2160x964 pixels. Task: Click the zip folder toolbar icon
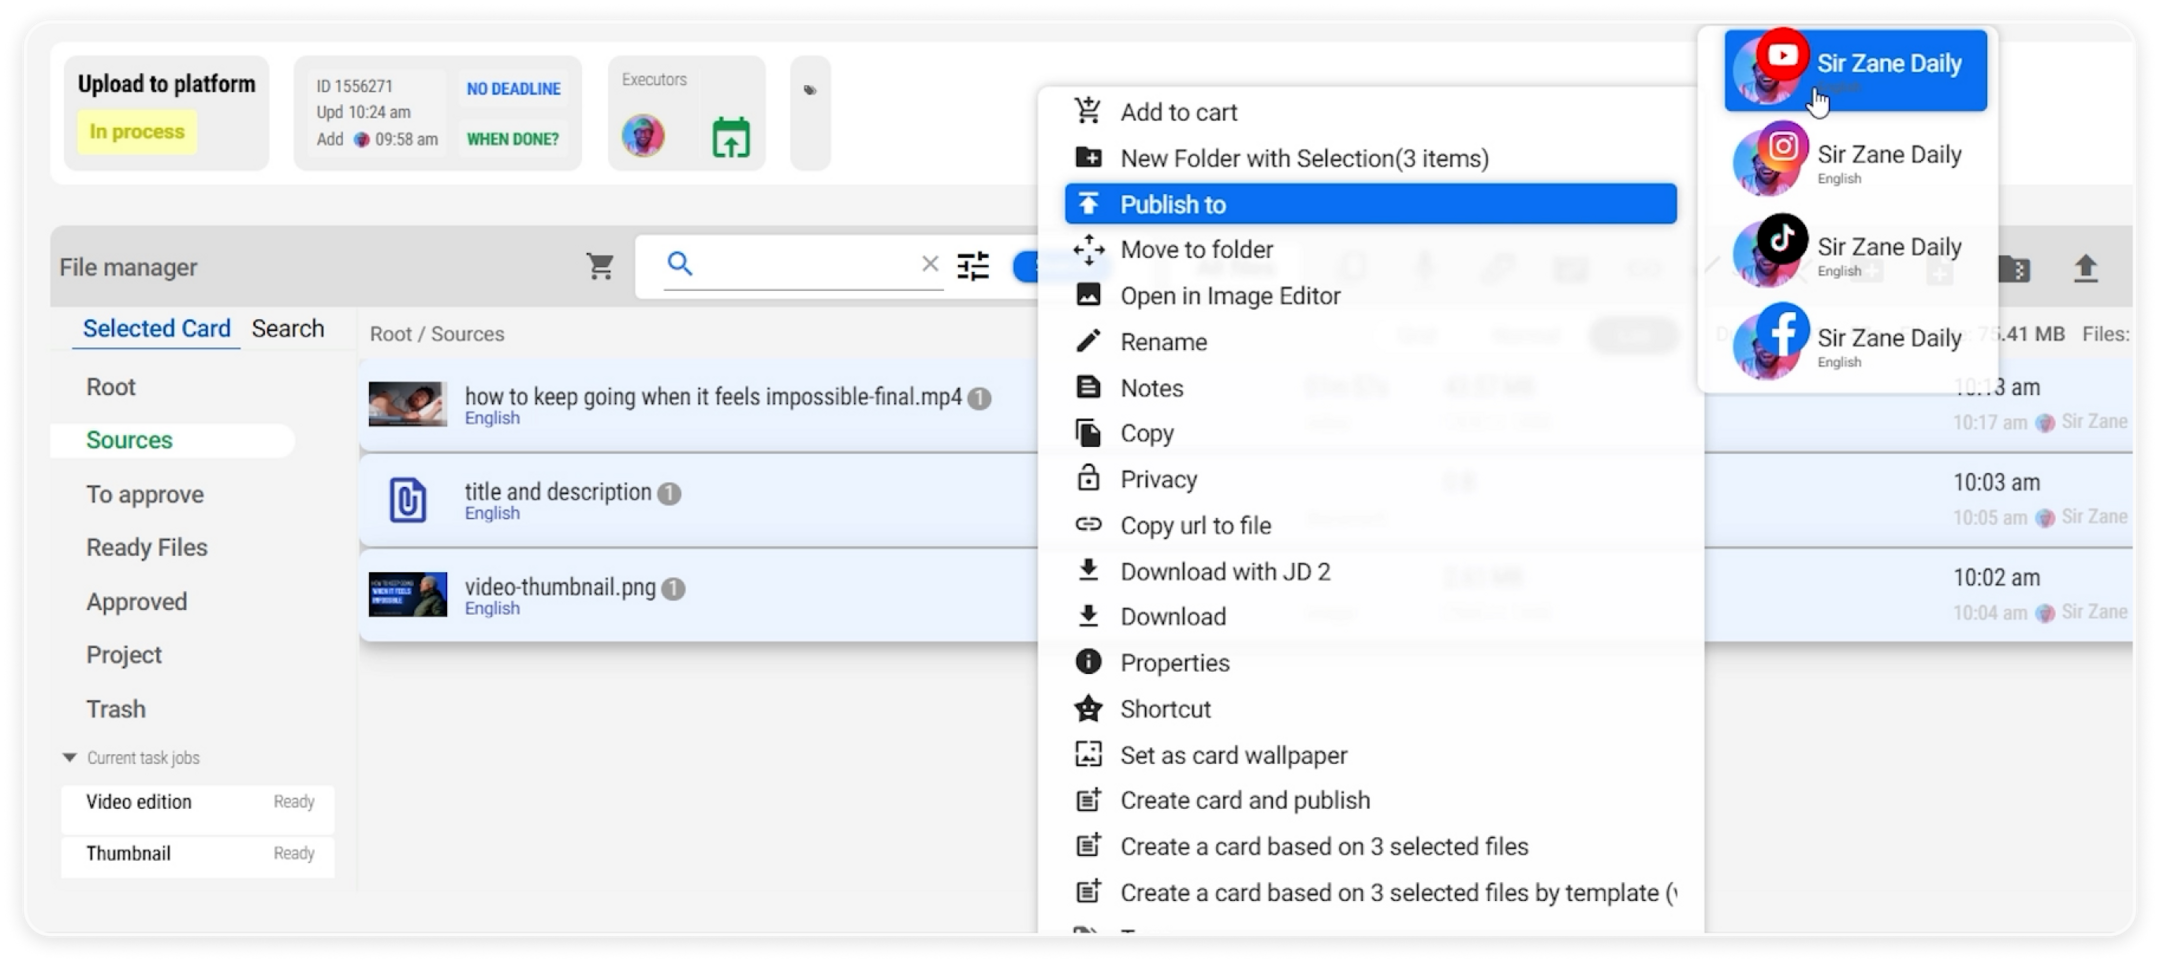[x=2014, y=268]
